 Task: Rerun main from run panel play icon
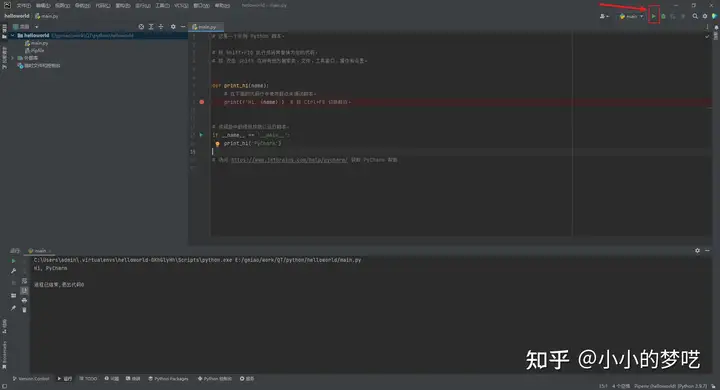click(13, 261)
